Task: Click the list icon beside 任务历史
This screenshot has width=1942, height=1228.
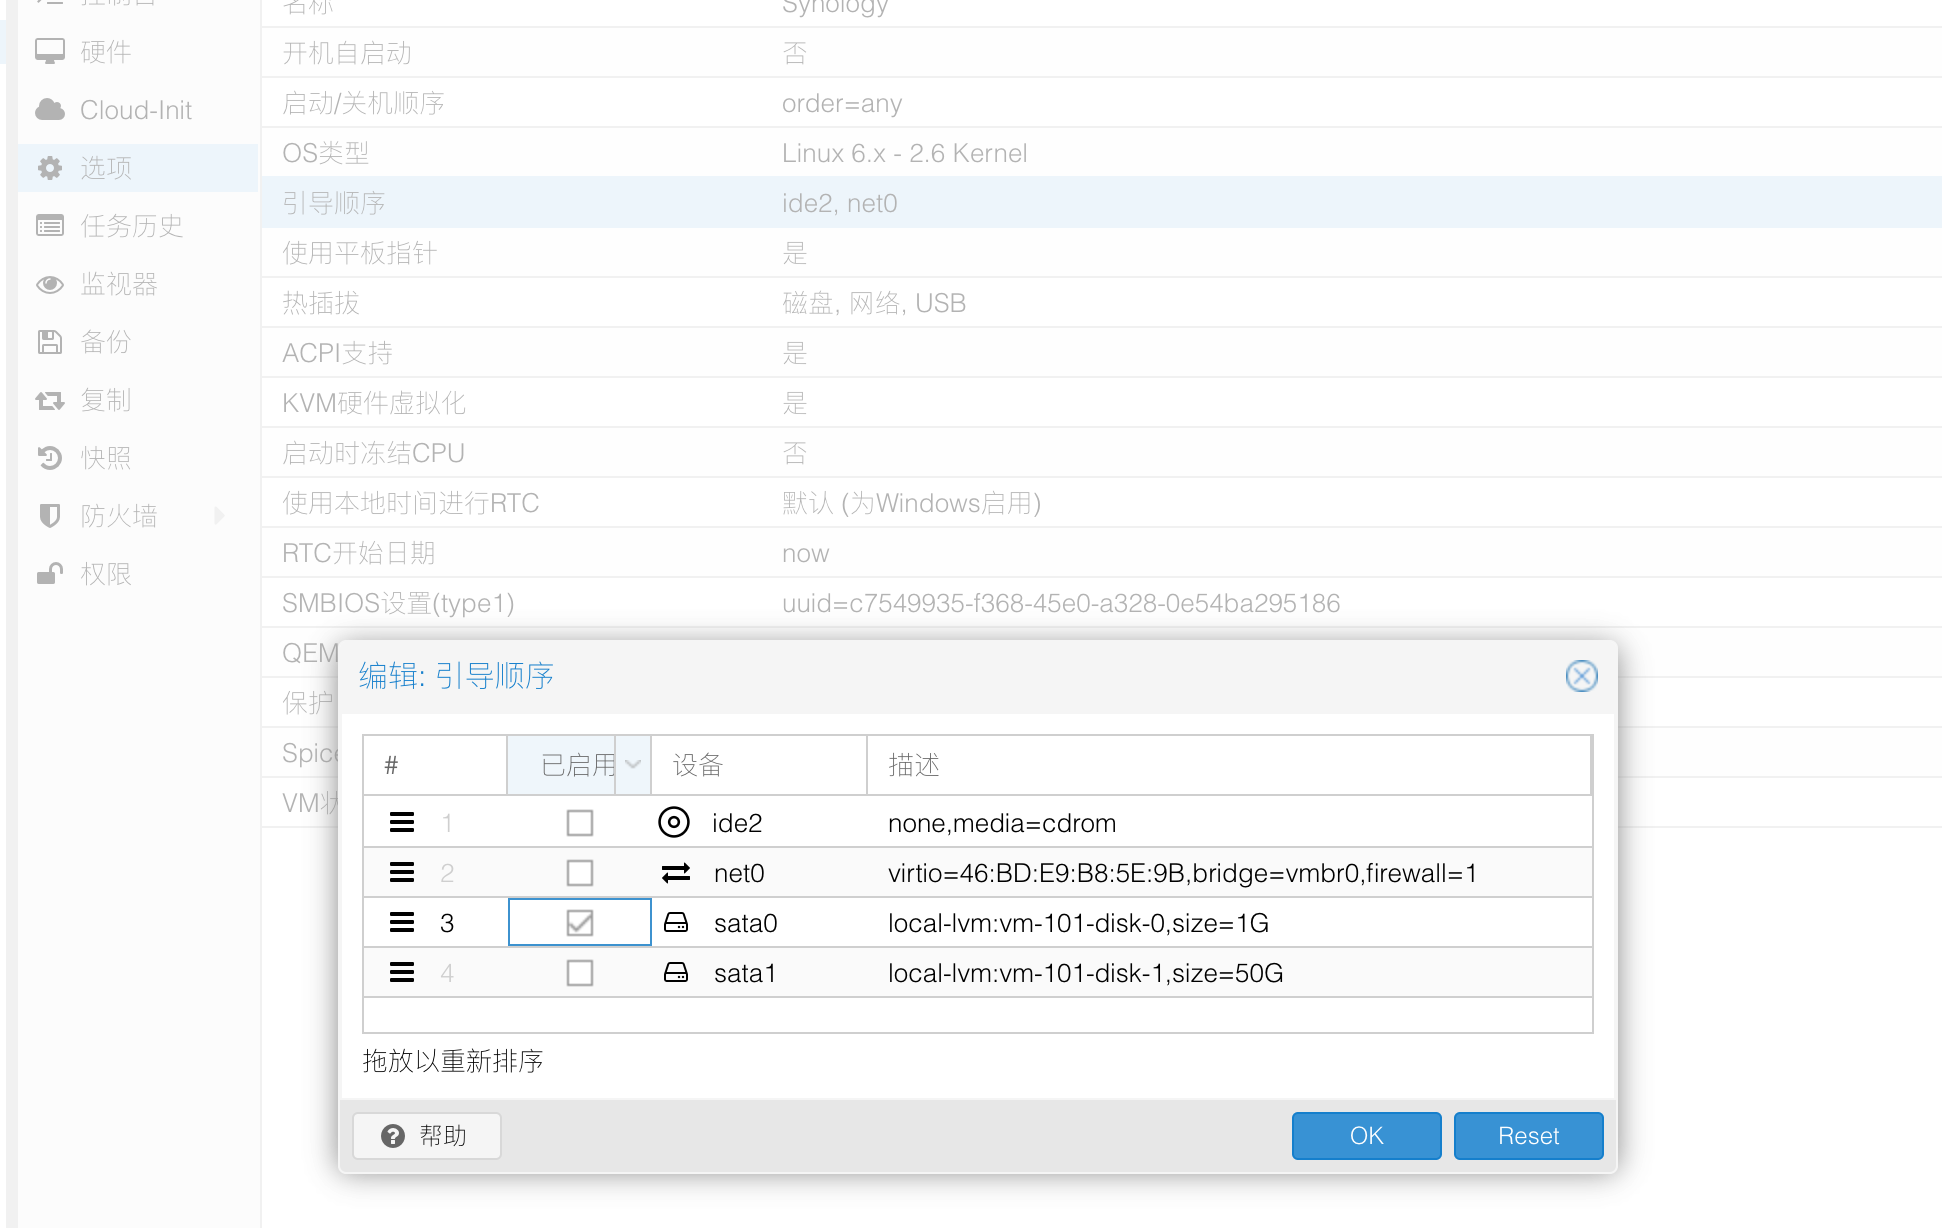Action: pos(50,226)
